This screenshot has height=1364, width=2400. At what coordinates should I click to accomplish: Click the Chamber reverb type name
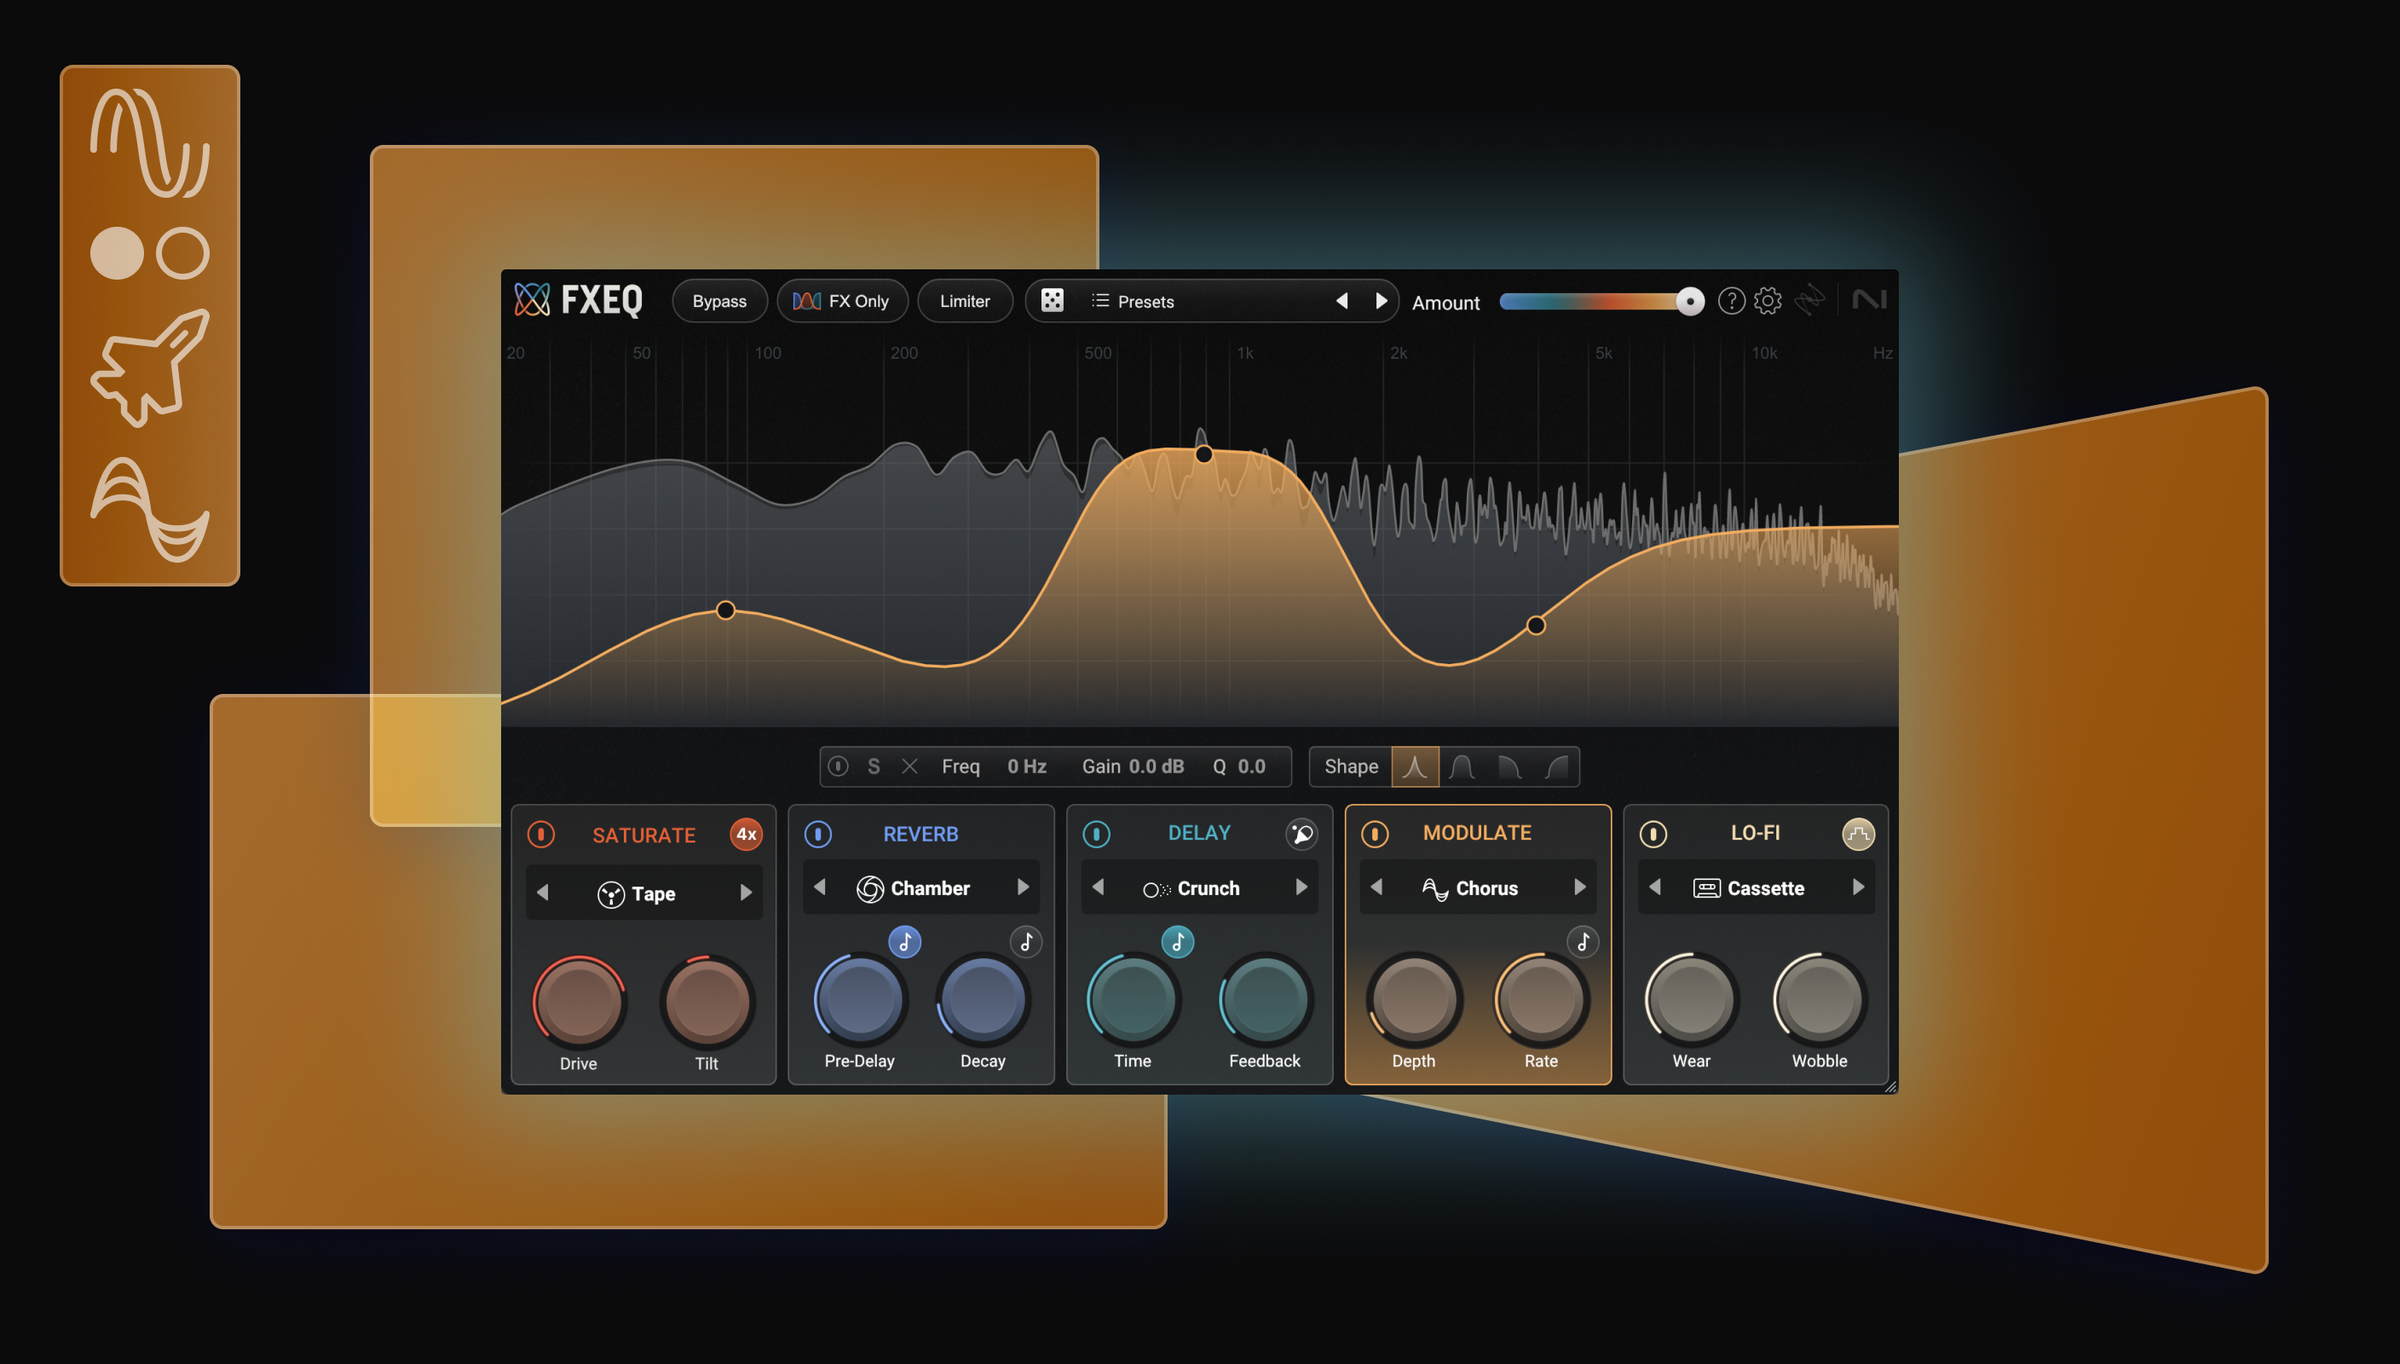[x=930, y=888]
